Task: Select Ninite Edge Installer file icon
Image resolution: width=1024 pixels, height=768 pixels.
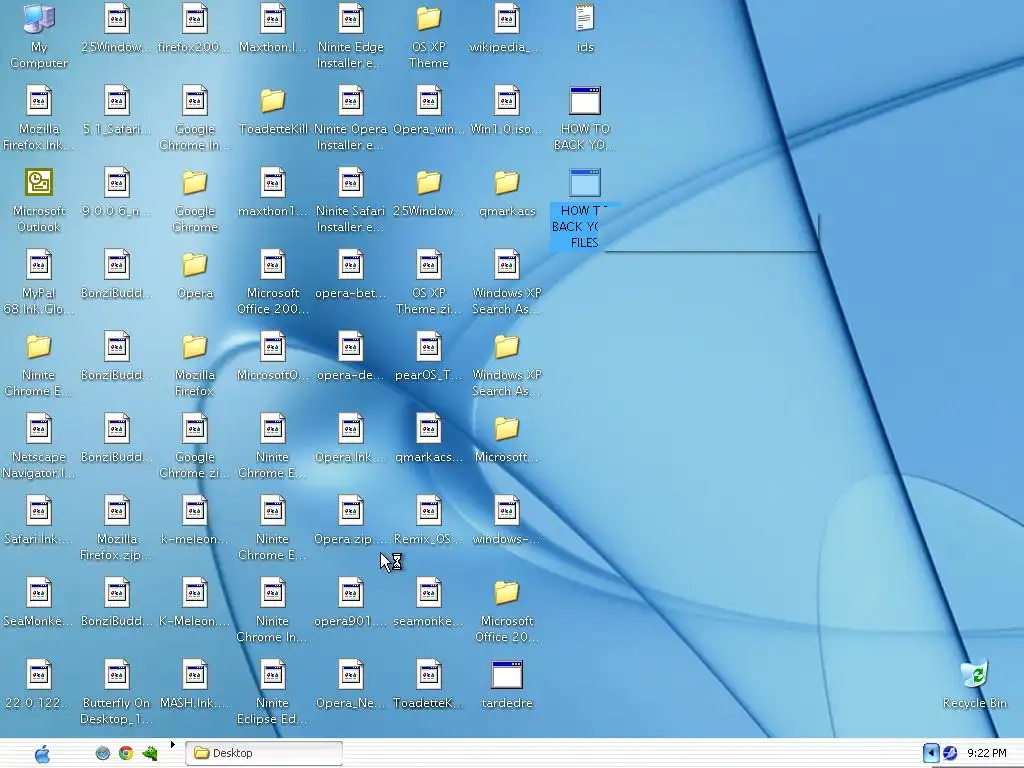Action: (x=351, y=20)
